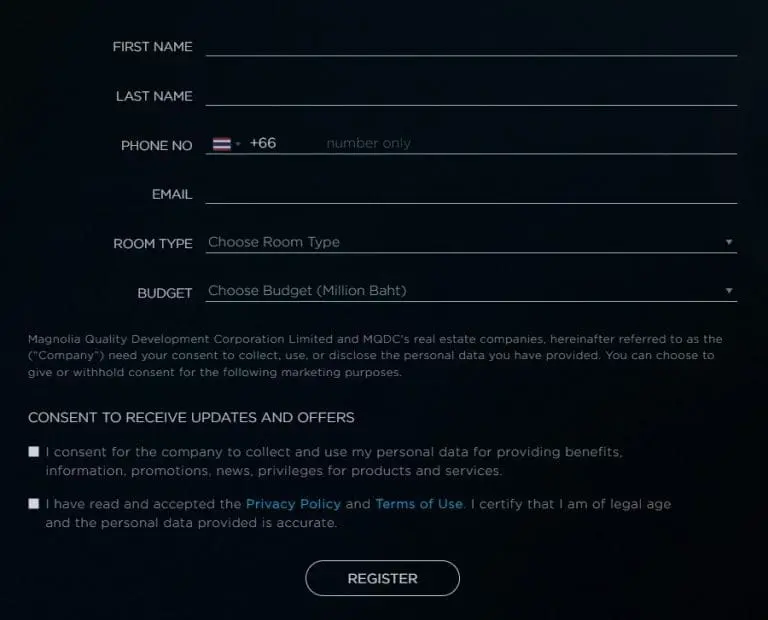The width and height of the screenshot is (768, 620).
Task: Click into the First Name input field
Action: coord(471,46)
